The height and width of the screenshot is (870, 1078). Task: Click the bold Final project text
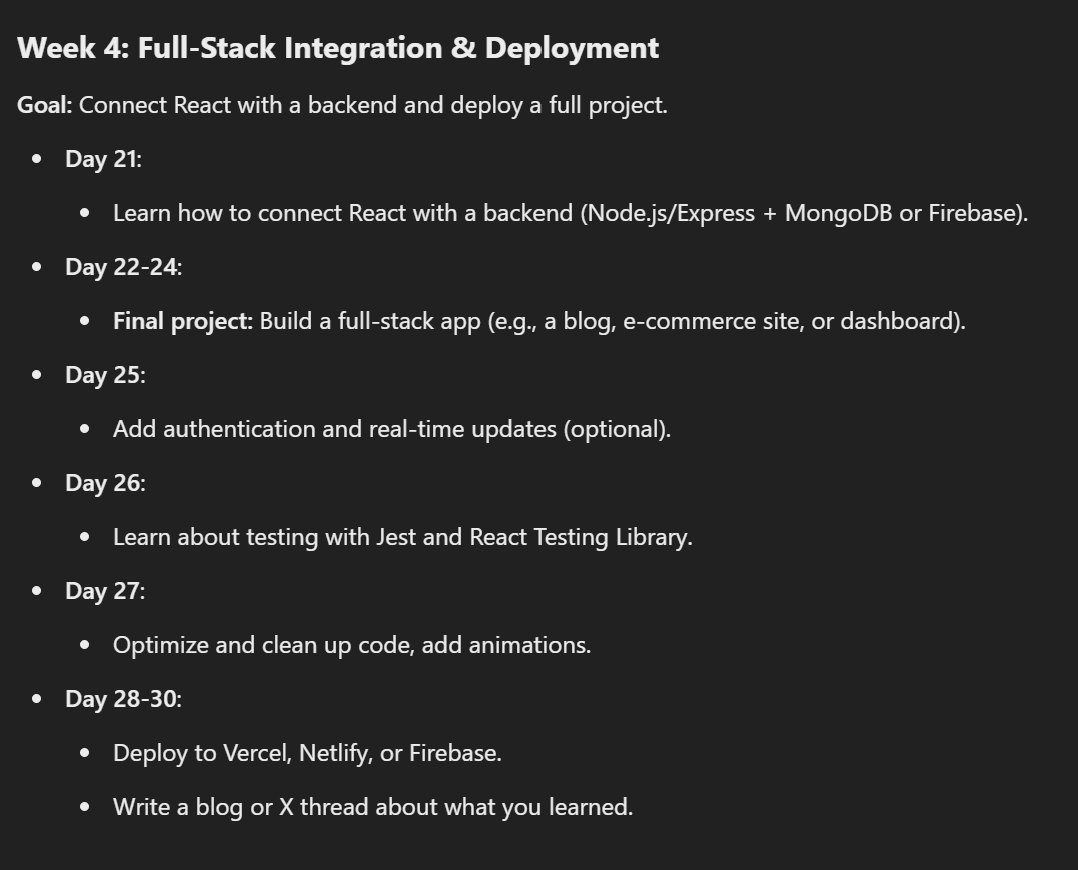pyautogui.click(x=183, y=321)
